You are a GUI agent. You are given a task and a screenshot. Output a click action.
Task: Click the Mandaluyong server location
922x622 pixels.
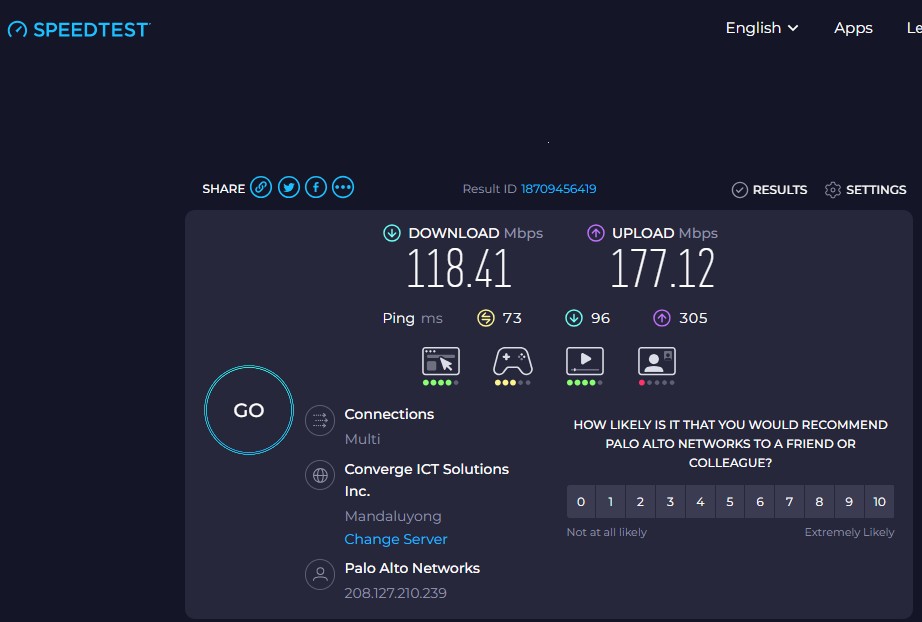coord(393,516)
